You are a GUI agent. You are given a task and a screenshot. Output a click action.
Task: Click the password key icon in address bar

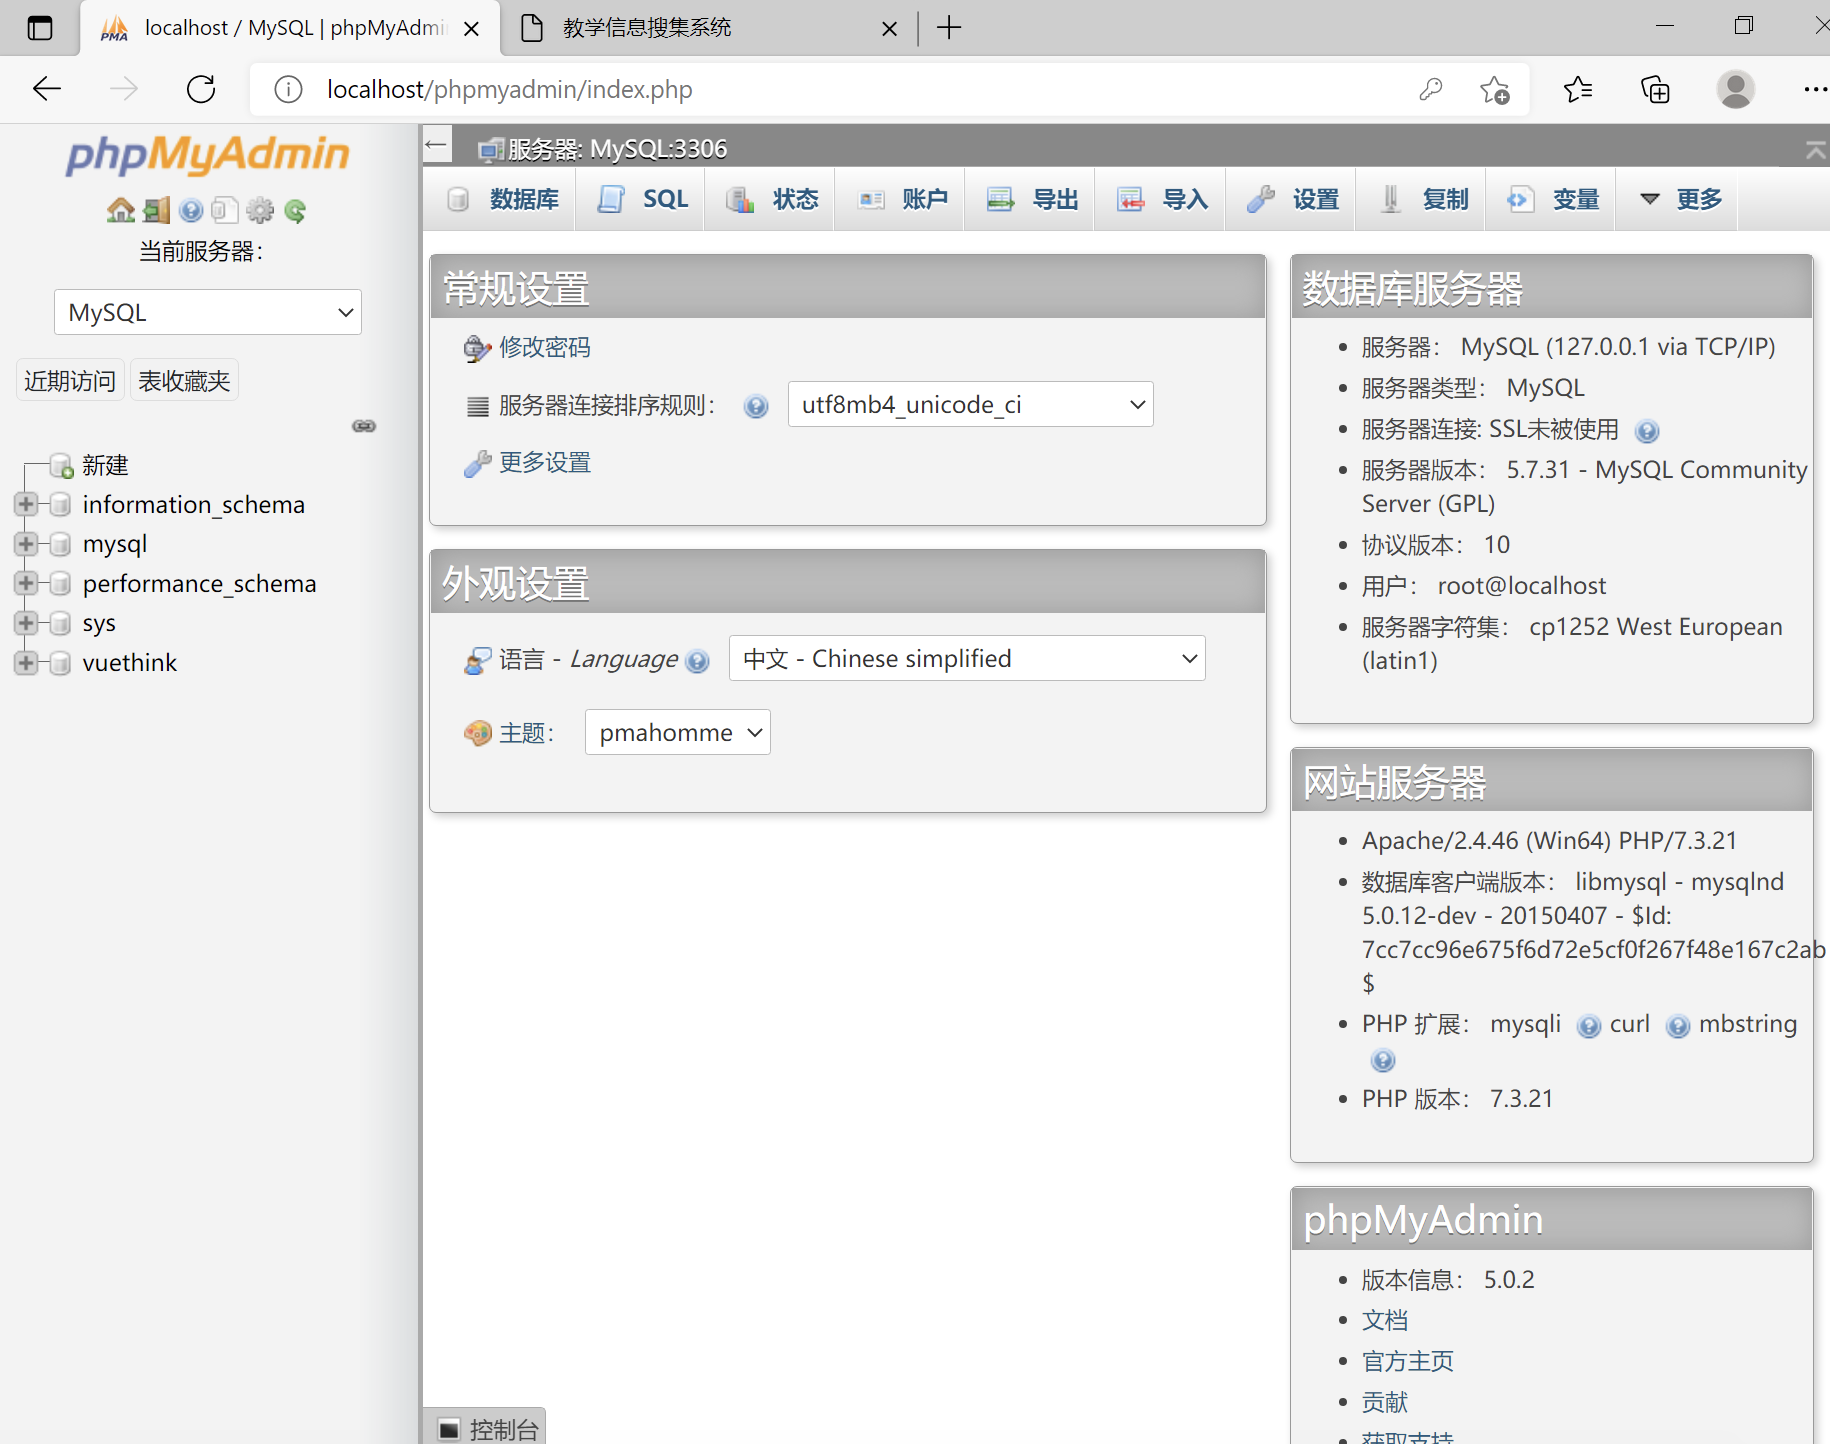pos(1431,89)
